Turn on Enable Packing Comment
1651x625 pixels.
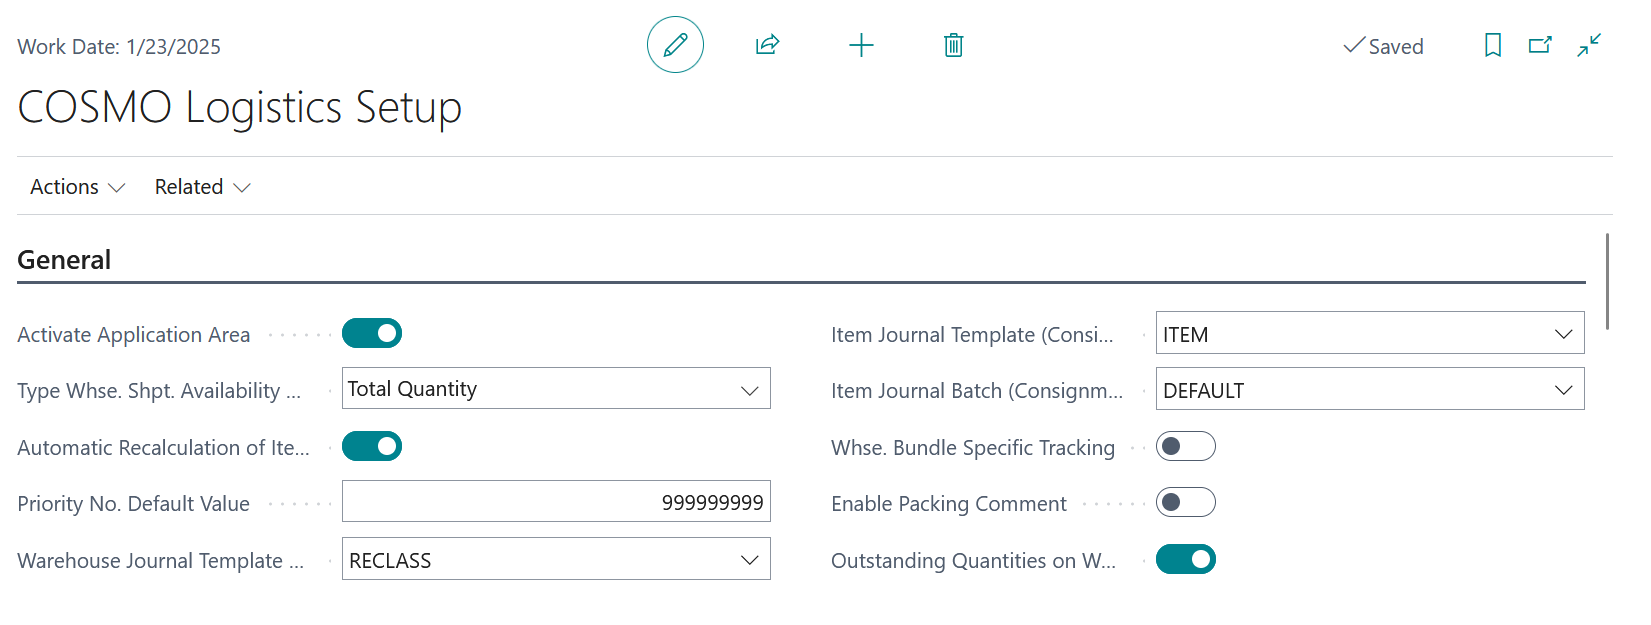(x=1185, y=502)
